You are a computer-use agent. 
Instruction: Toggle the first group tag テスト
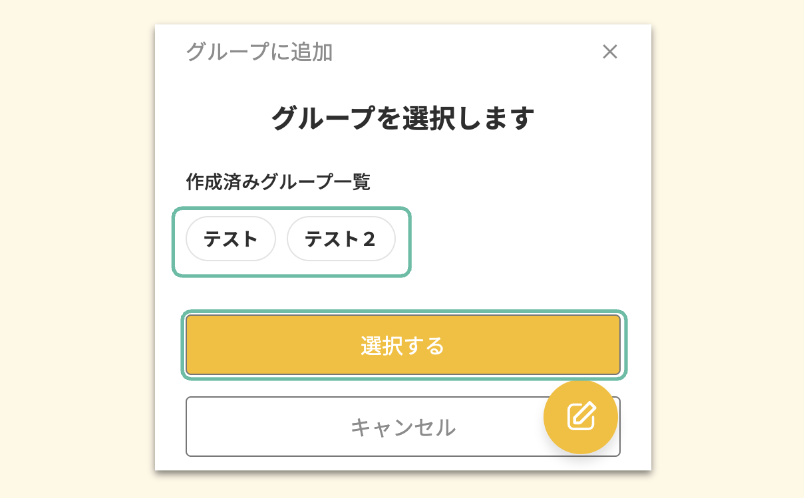231,239
